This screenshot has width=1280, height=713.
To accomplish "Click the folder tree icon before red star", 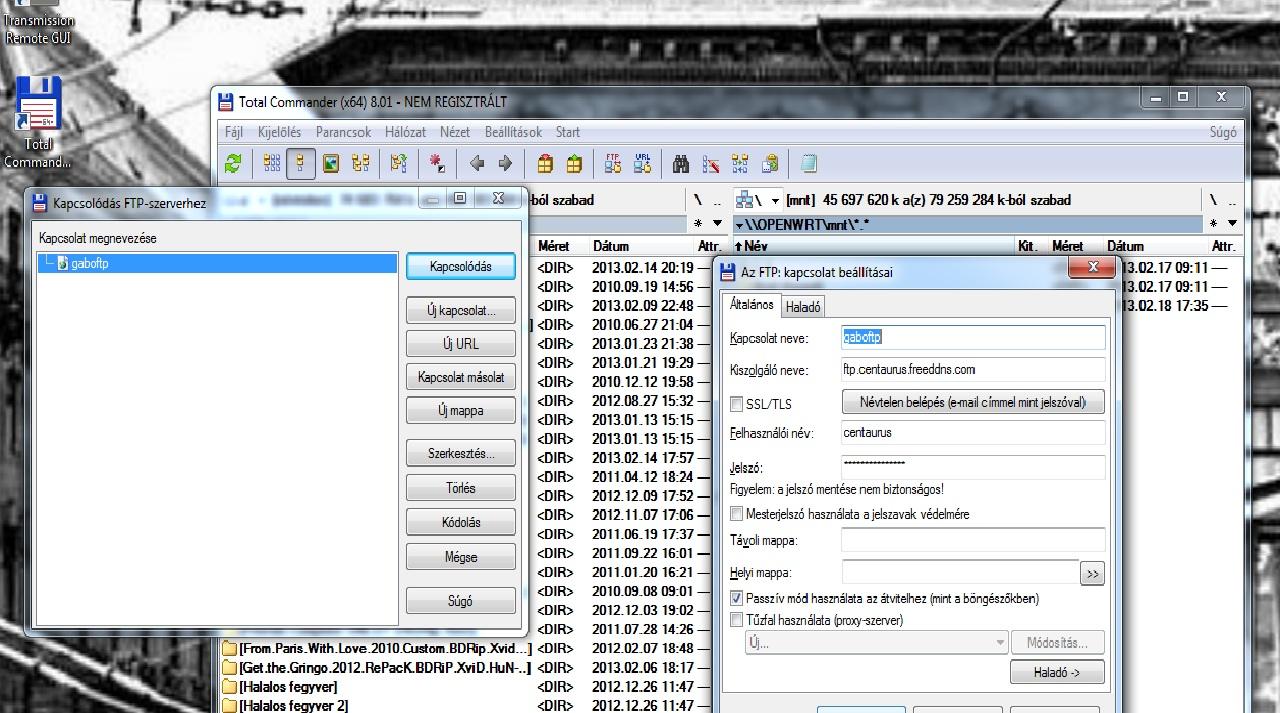I will coord(398,163).
